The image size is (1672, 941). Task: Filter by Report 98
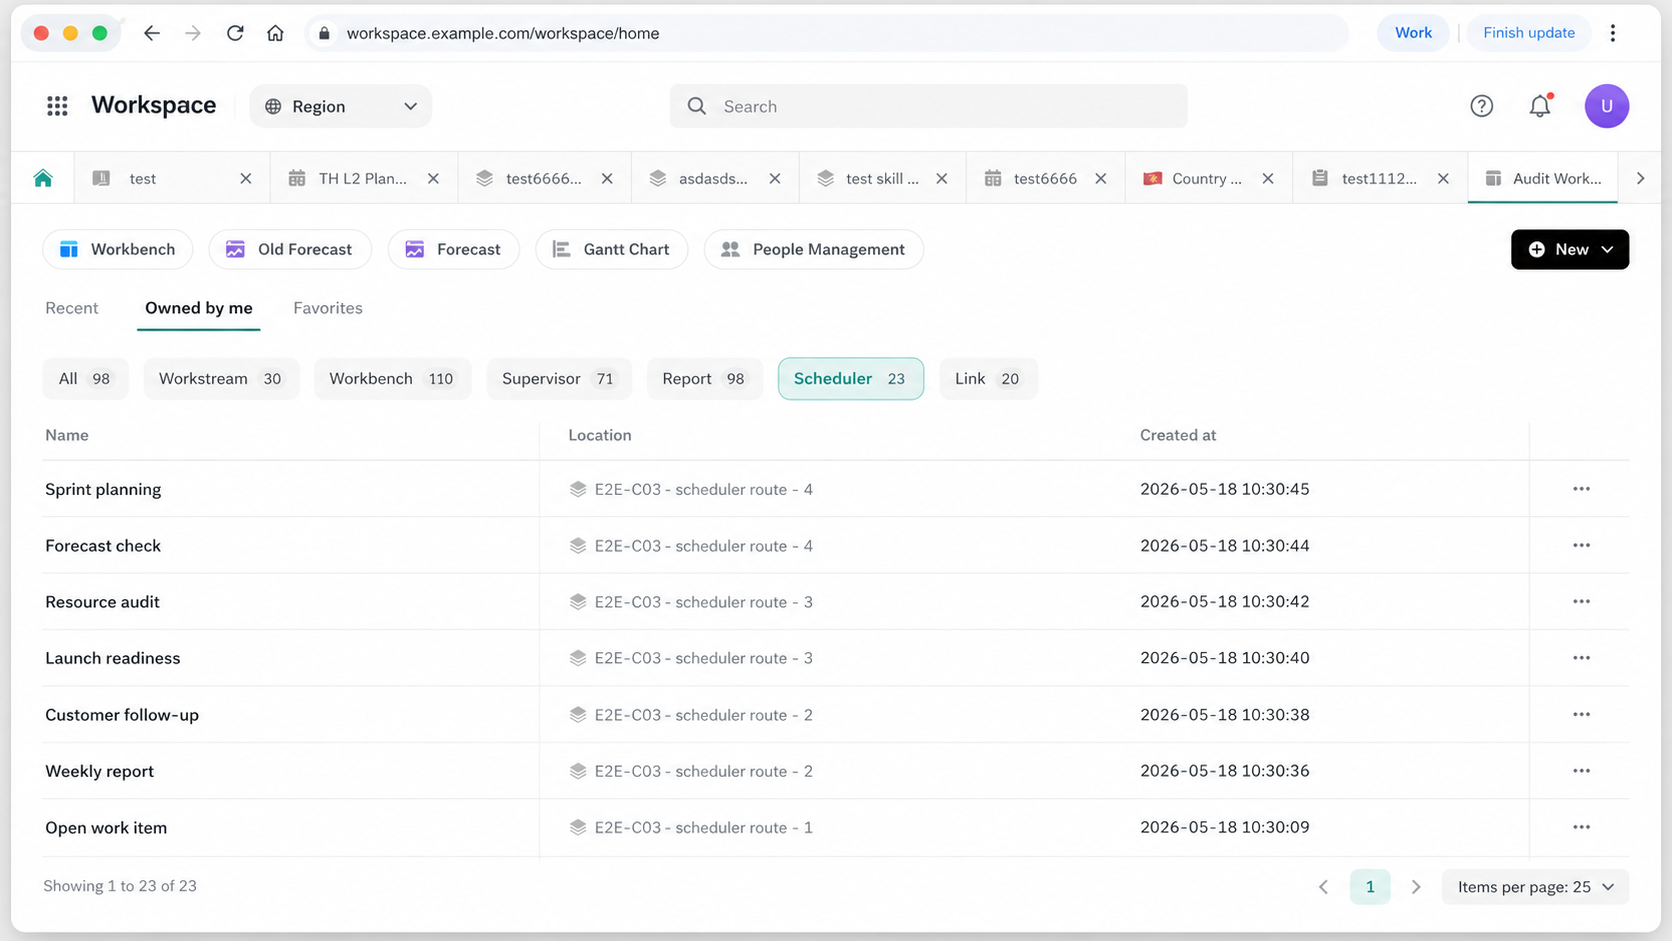[704, 379]
